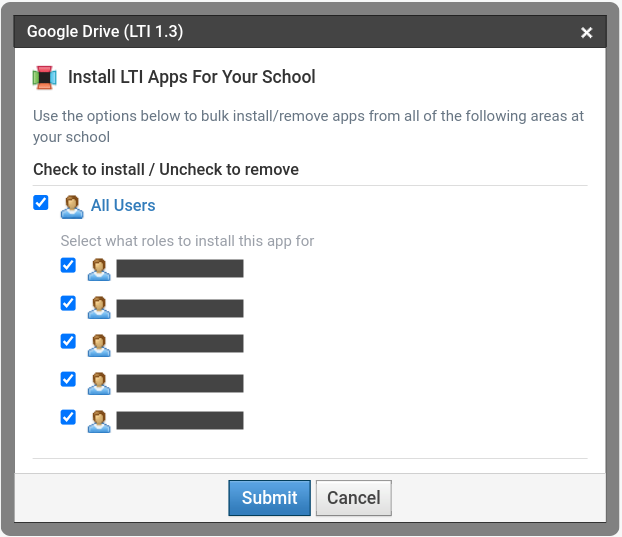Submit the LTI app install settings

[269, 498]
